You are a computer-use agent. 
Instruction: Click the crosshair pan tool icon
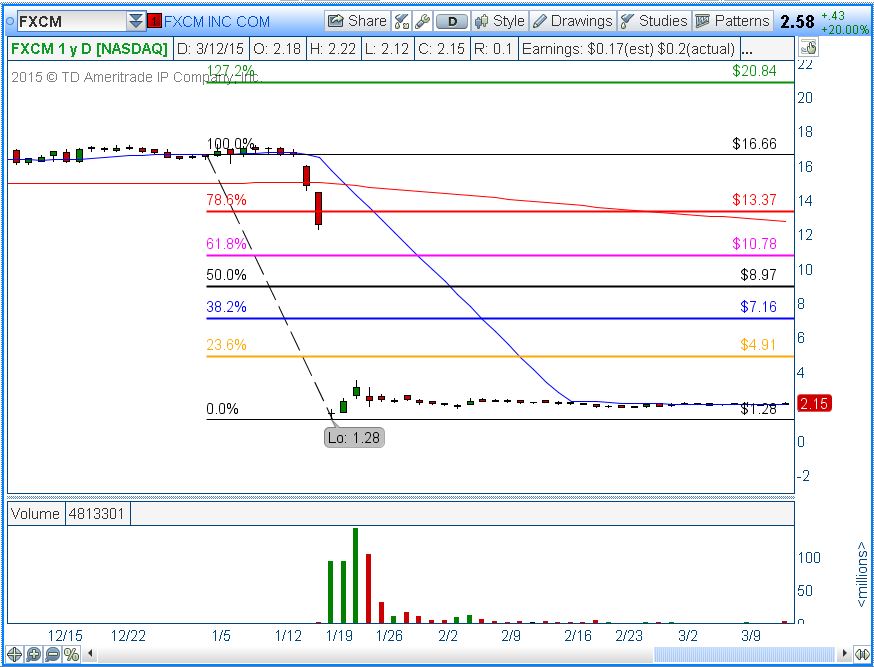[x=15, y=655]
